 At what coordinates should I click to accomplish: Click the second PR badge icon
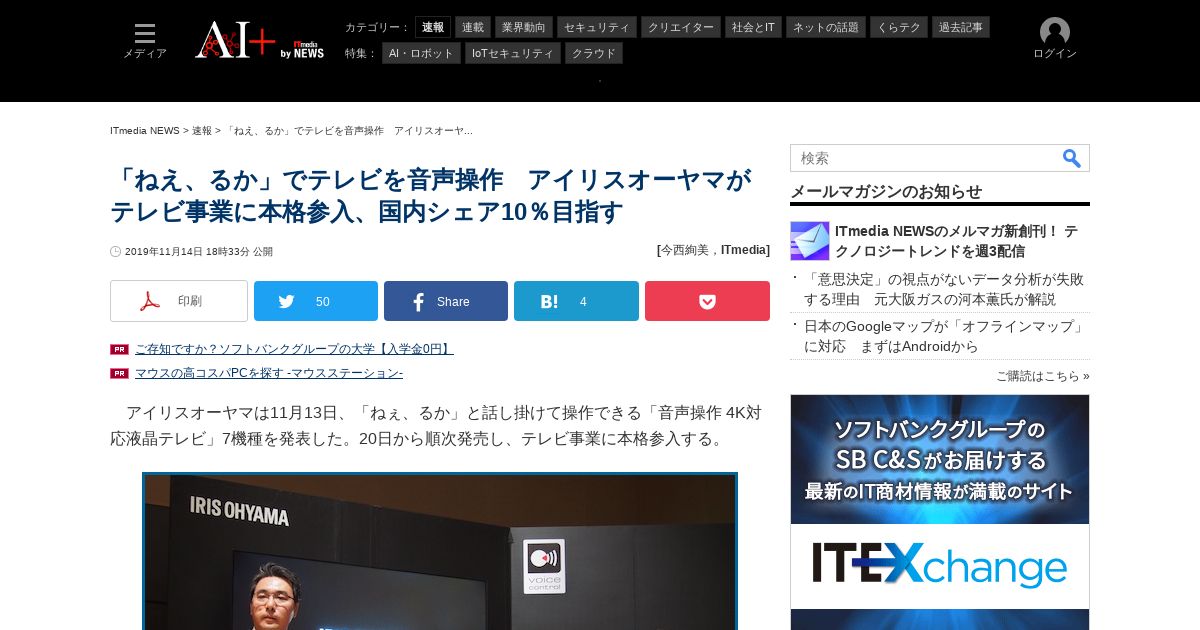(119, 373)
